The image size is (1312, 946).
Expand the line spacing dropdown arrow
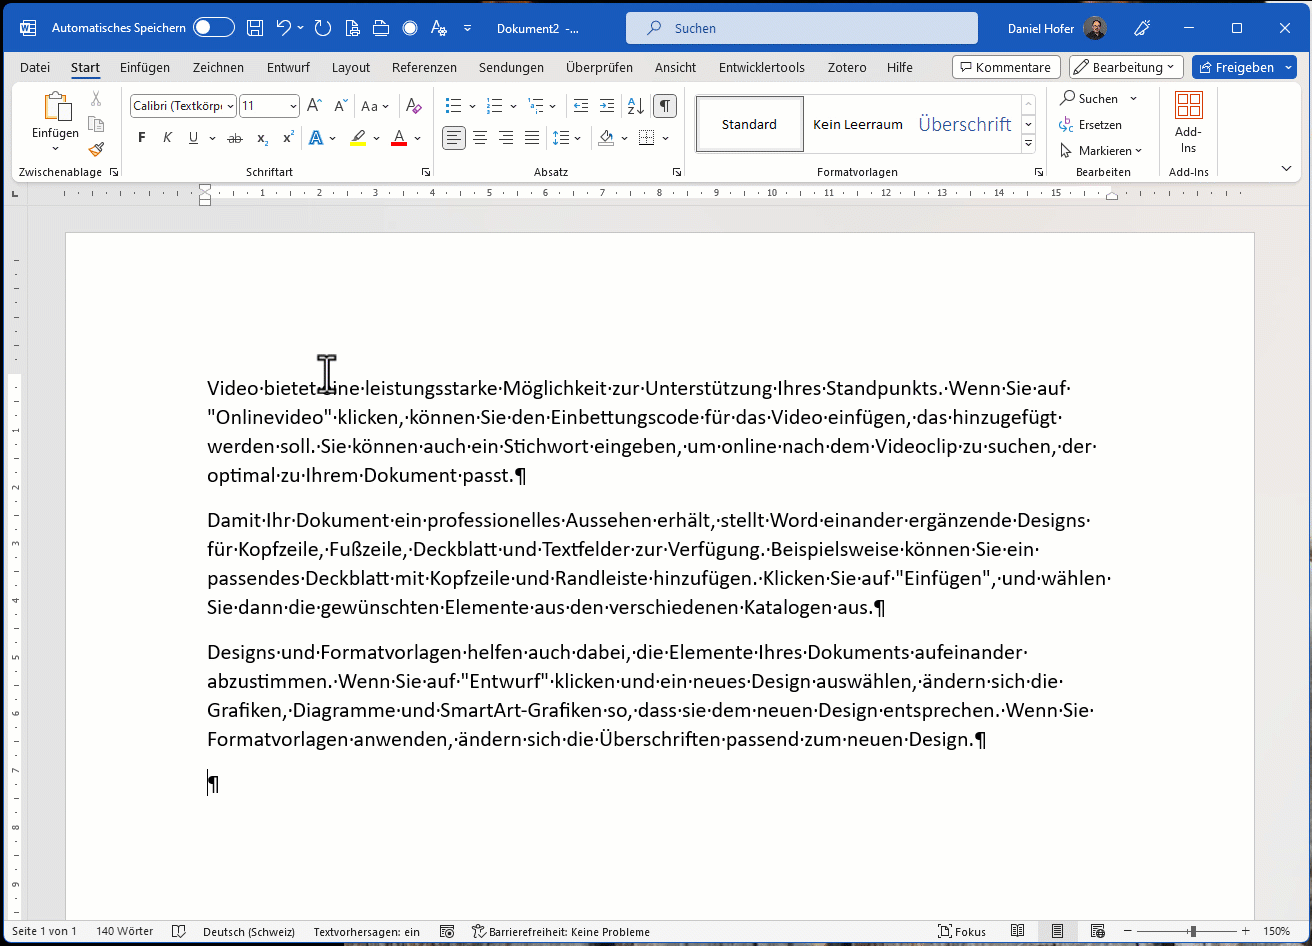click(x=578, y=138)
